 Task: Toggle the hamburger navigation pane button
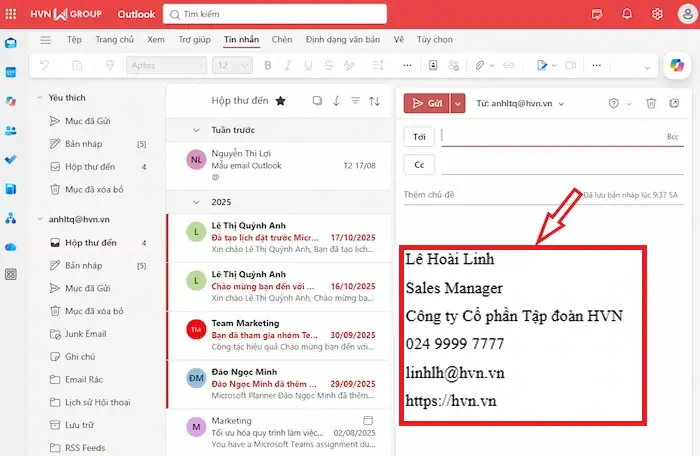tap(45, 40)
